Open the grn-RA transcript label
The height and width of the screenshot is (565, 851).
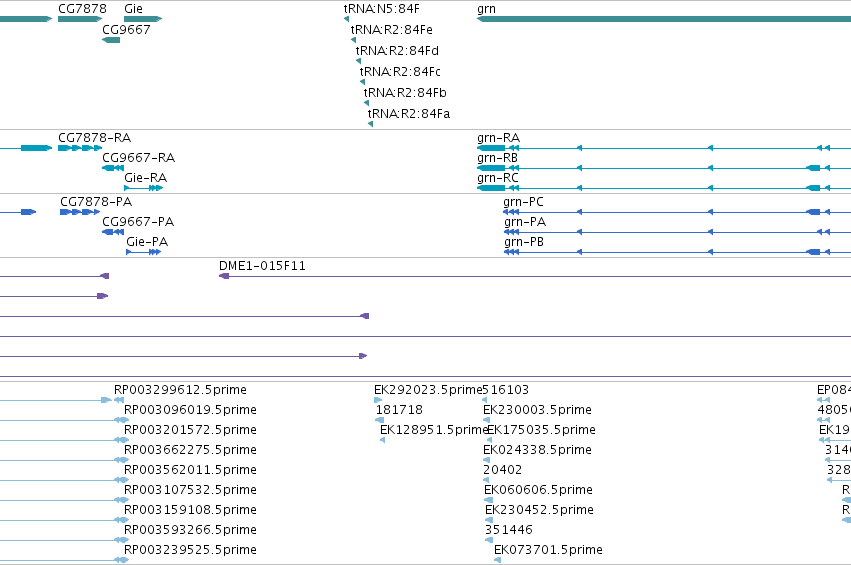498,137
